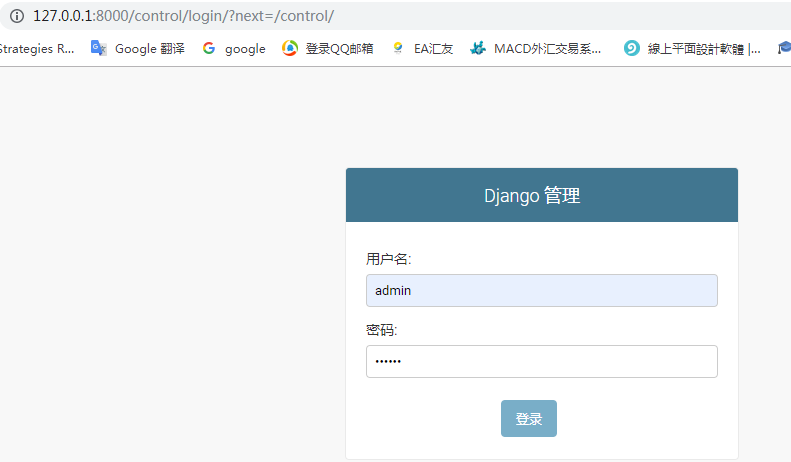Focus the 密码 password field
The image size is (791, 462).
(542, 362)
